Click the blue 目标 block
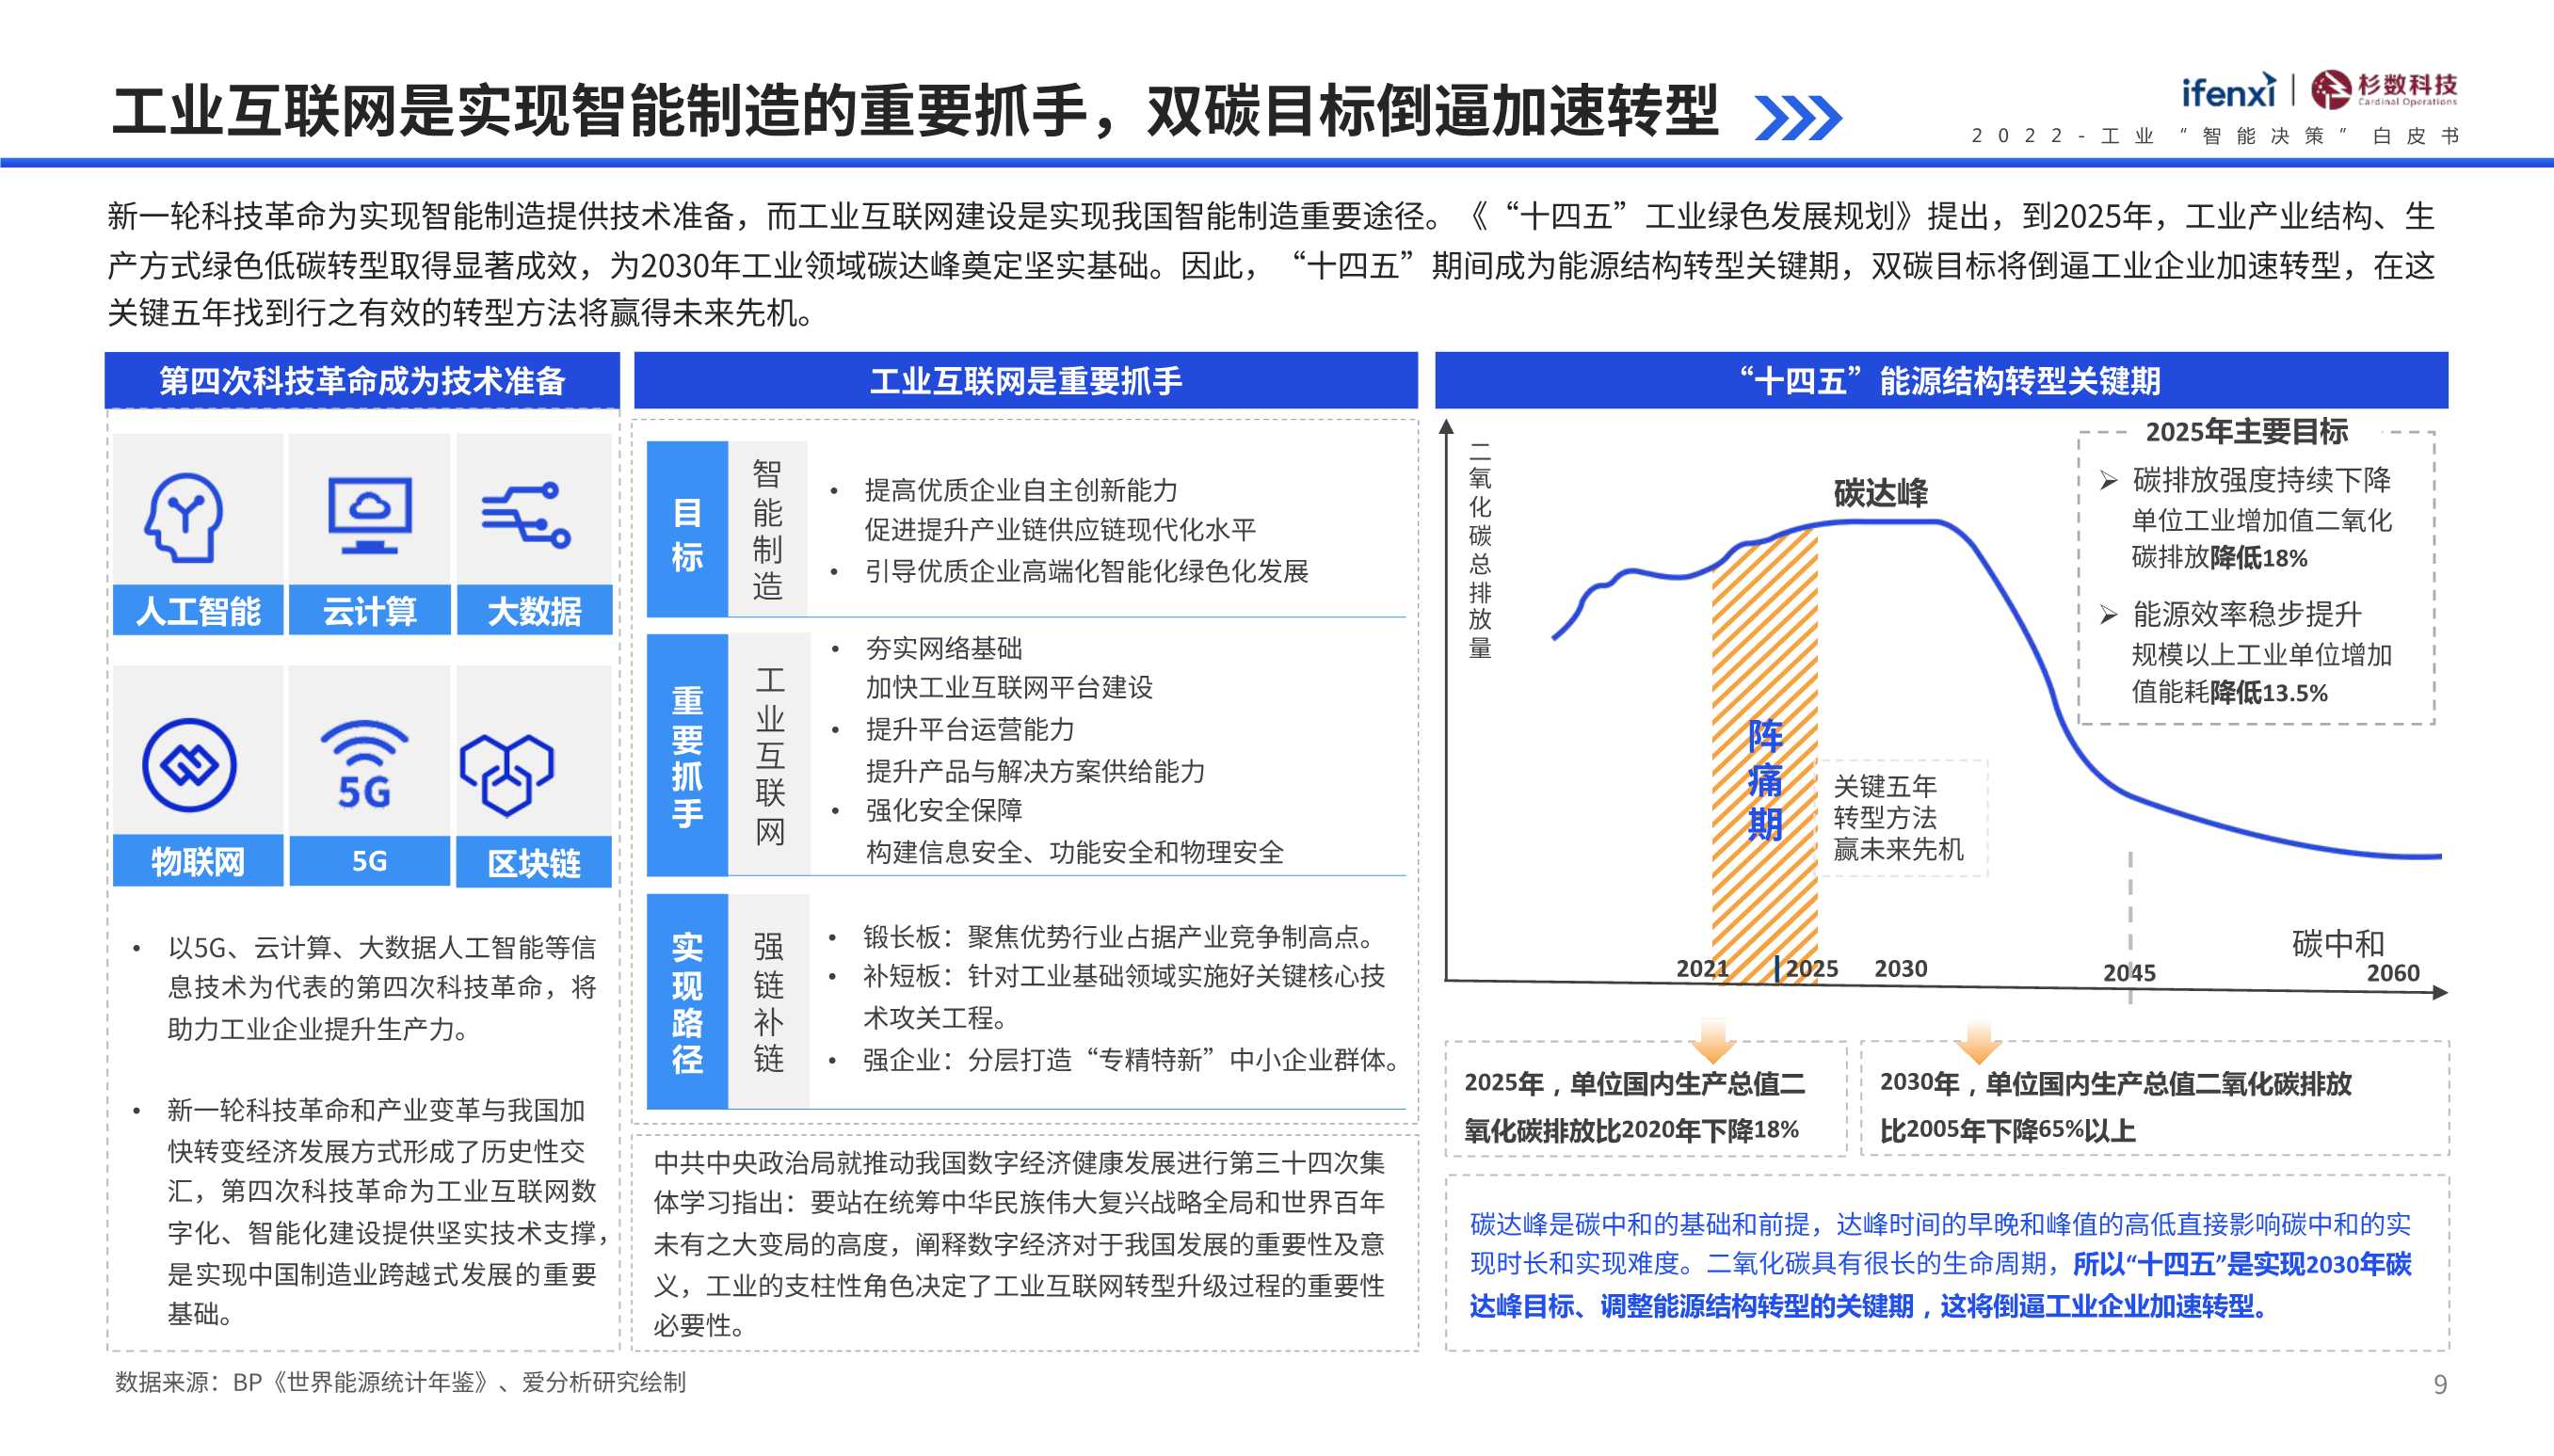This screenshot has width=2554, height=1456. coord(687,529)
